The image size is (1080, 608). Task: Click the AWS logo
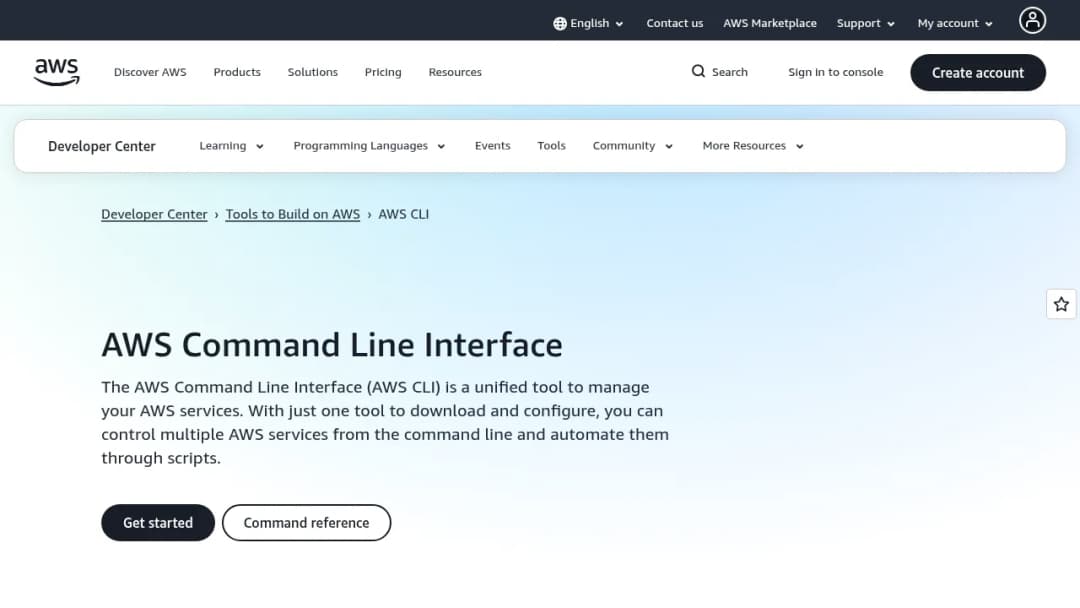tap(56, 72)
